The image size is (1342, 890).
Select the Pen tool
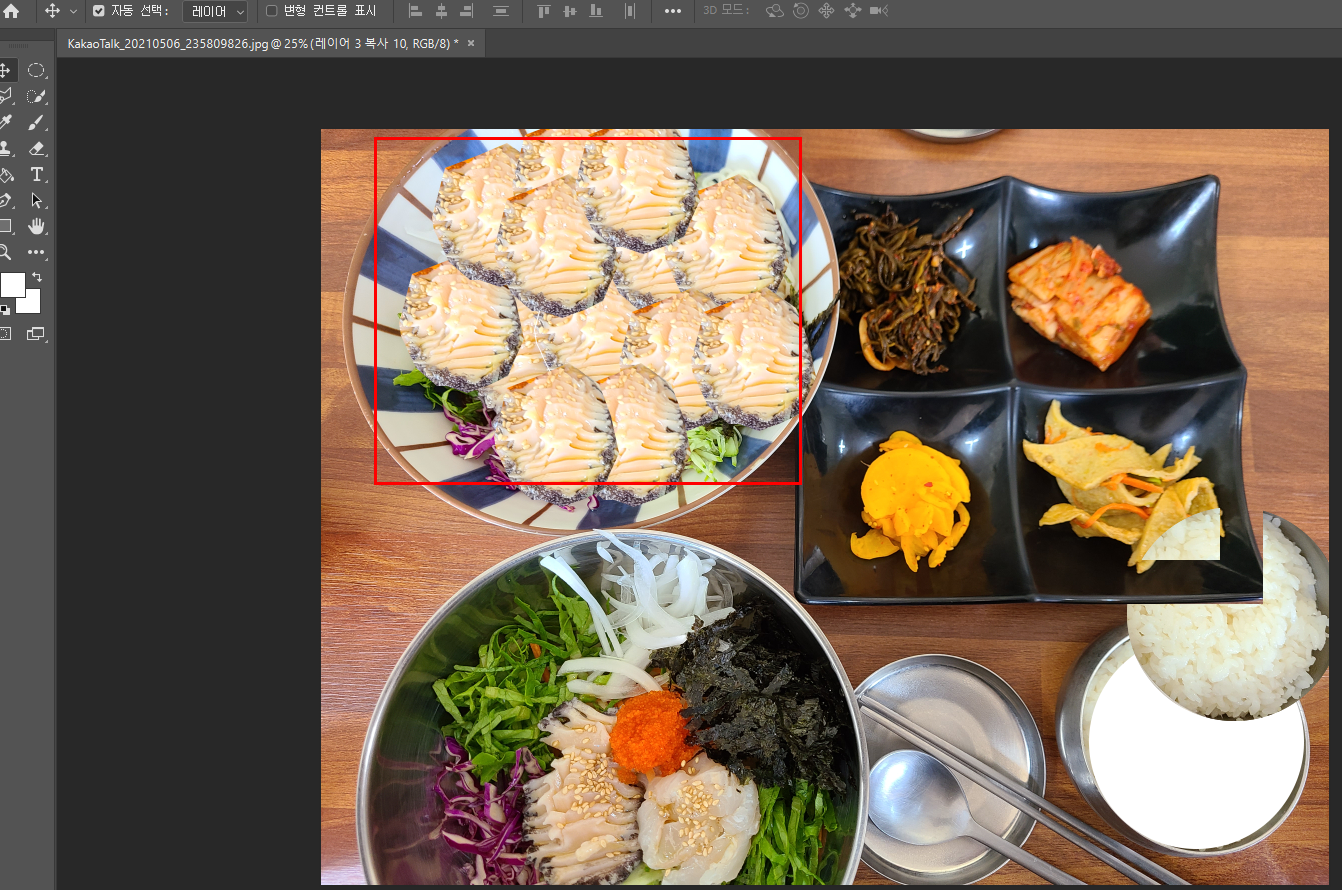[6, 200]
